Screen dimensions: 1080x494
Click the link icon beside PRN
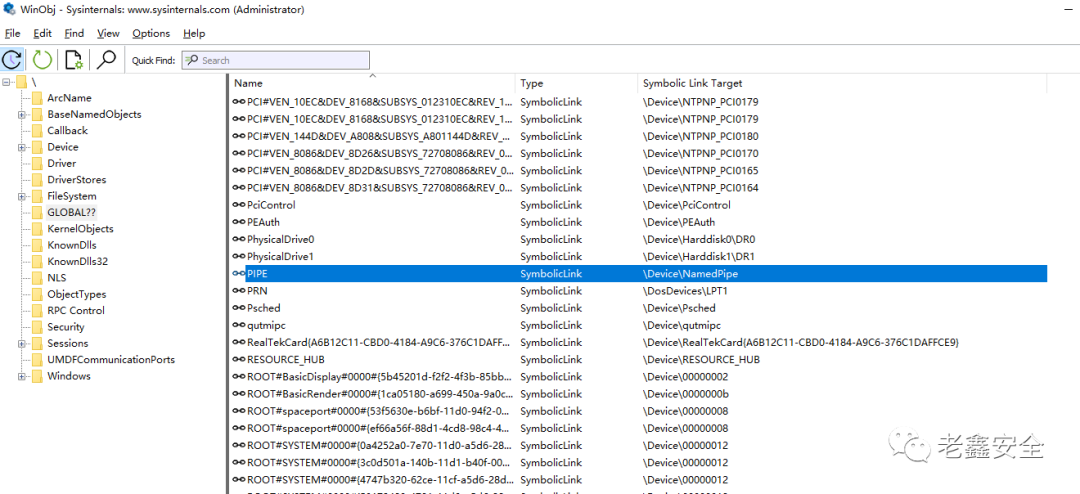tap(239, 291)
